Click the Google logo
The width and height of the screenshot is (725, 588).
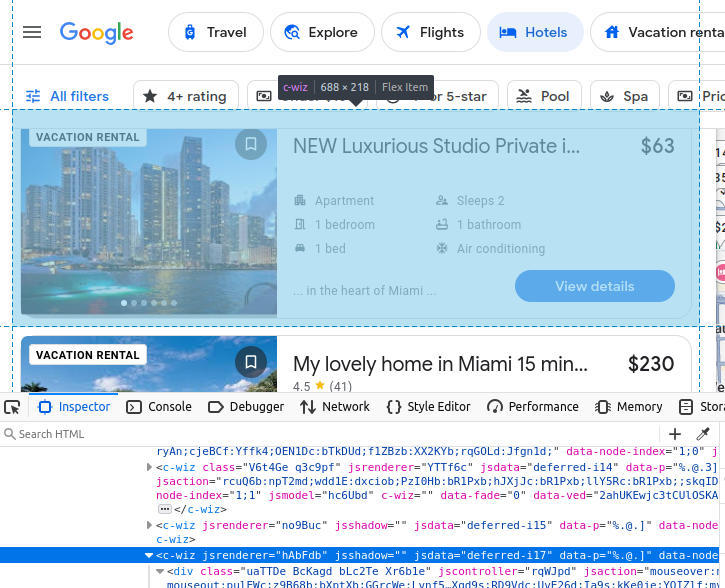coord(97,32)
